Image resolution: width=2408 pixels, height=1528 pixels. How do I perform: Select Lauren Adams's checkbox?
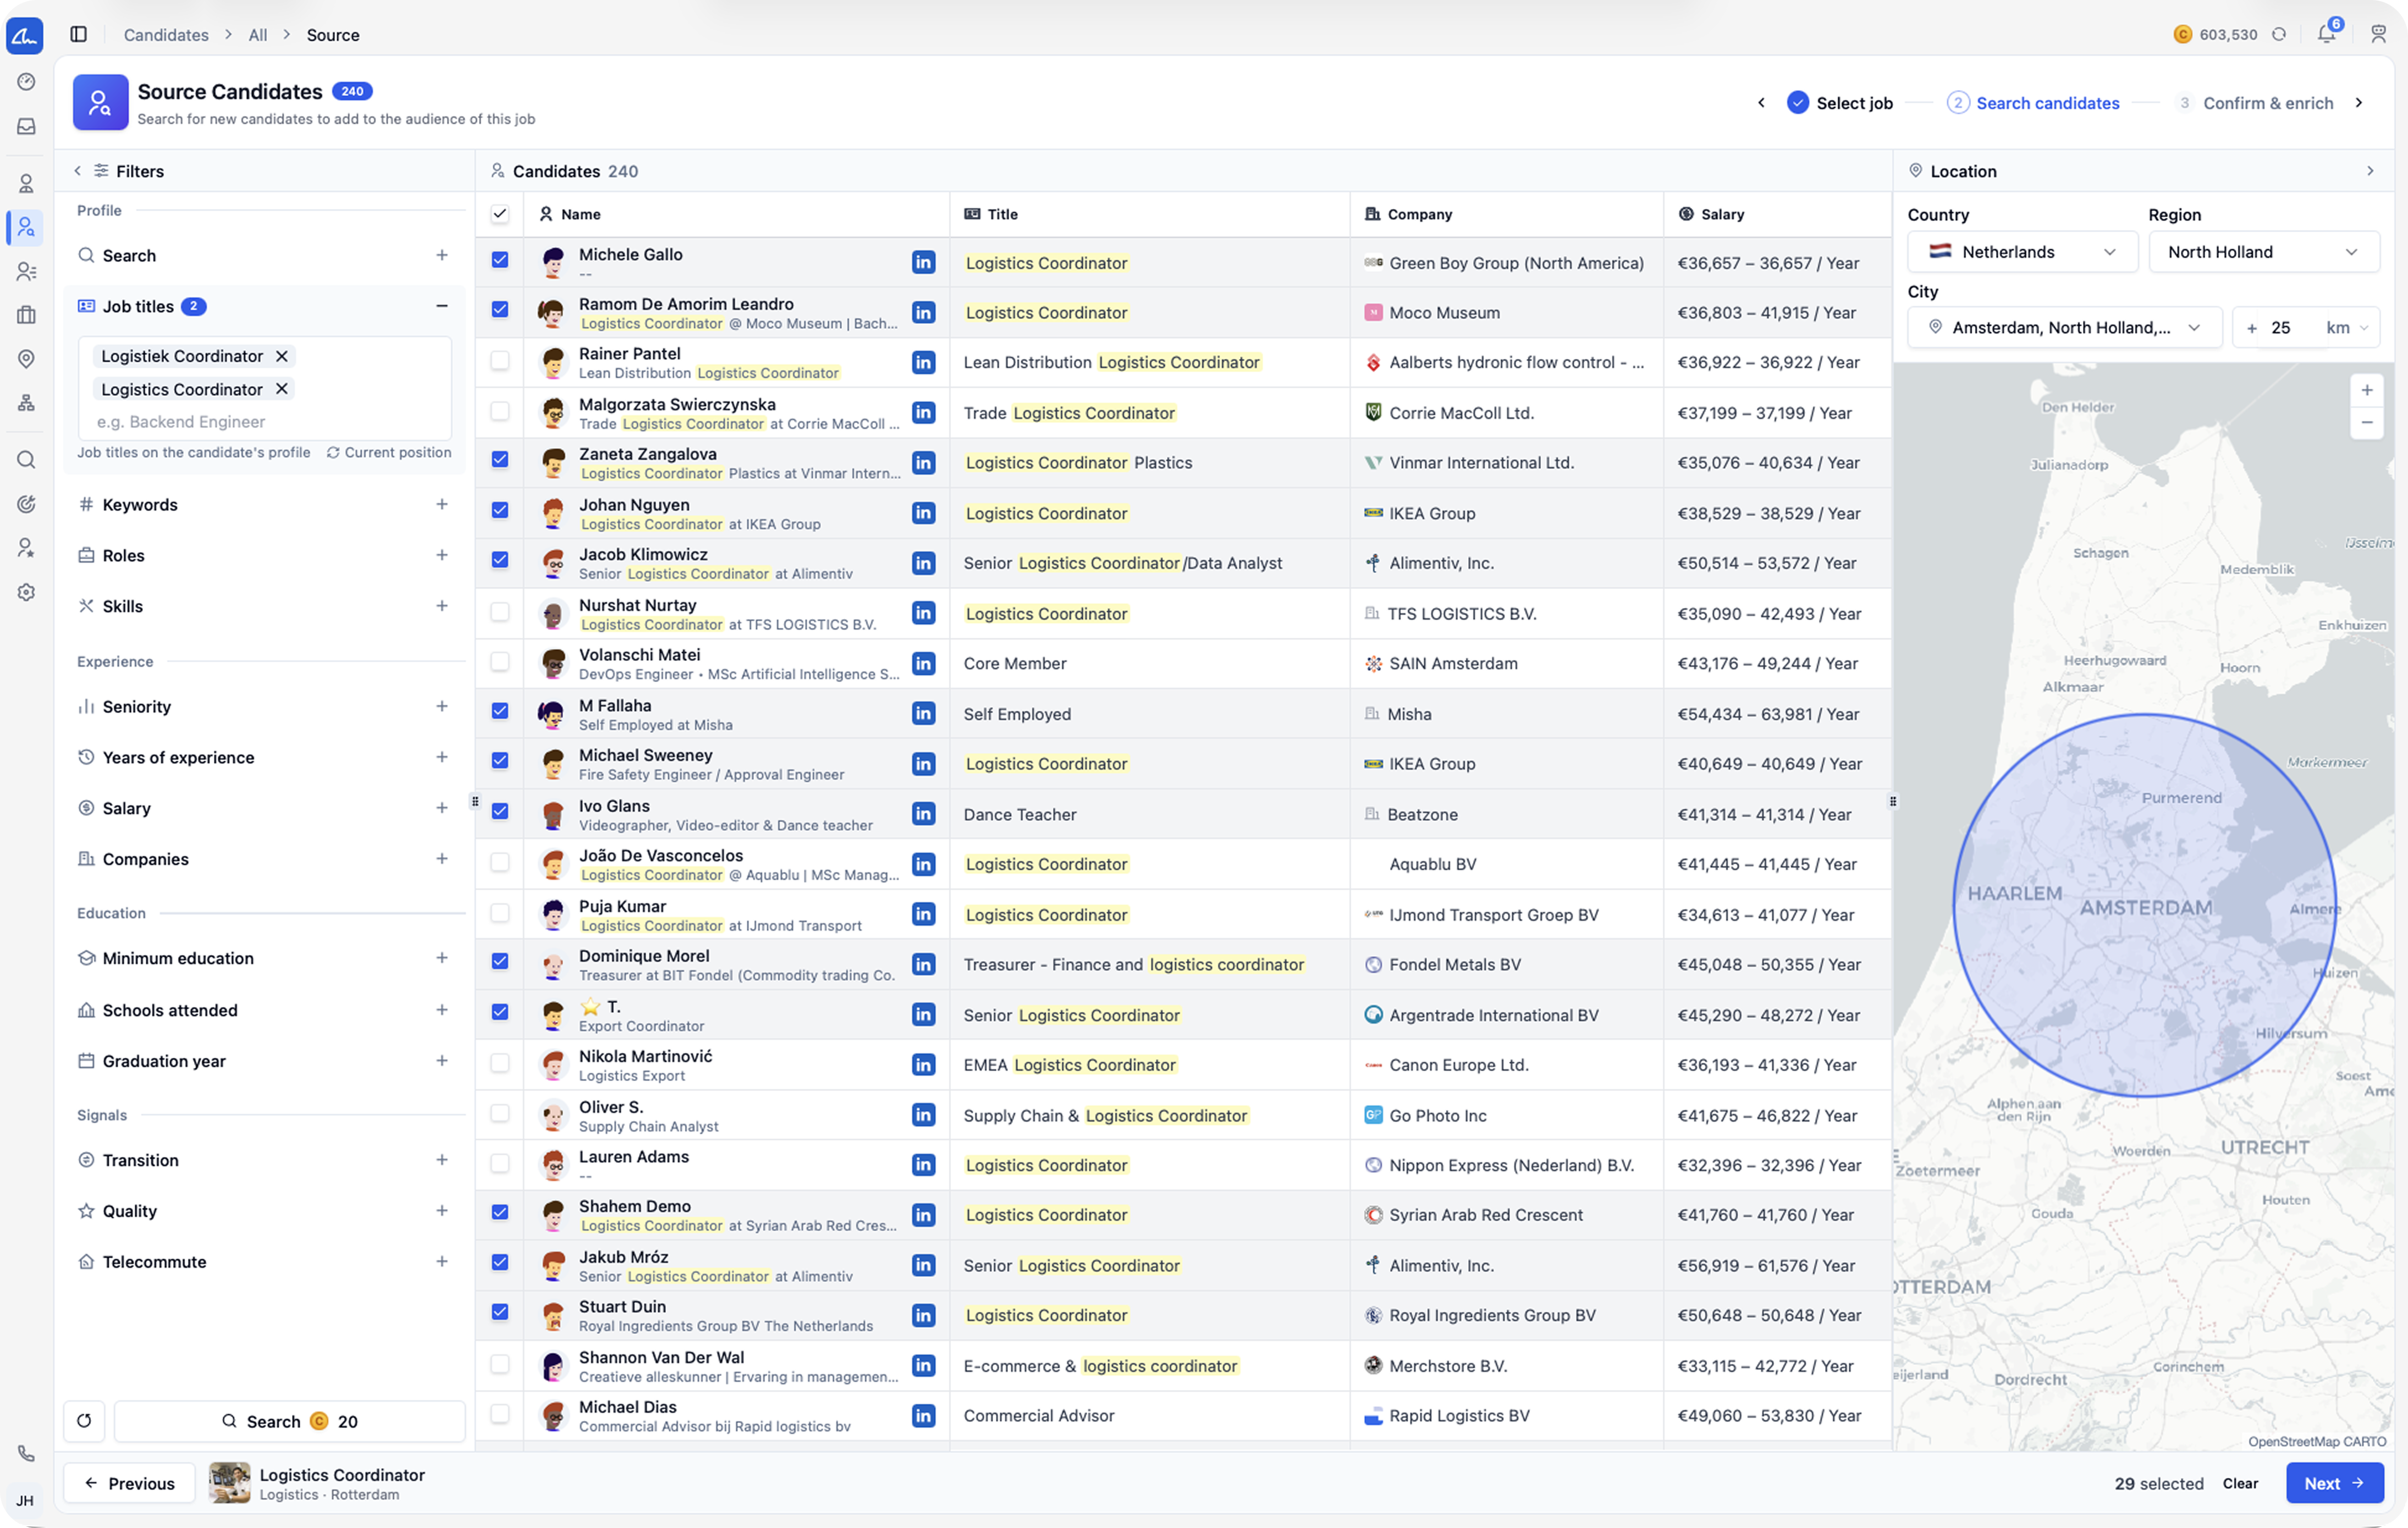pyautogui.click(x=500, y=1163)
